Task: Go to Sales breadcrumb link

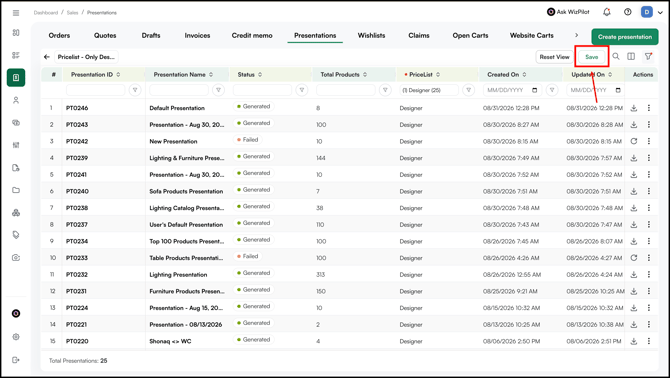Action: pos(72,13)
